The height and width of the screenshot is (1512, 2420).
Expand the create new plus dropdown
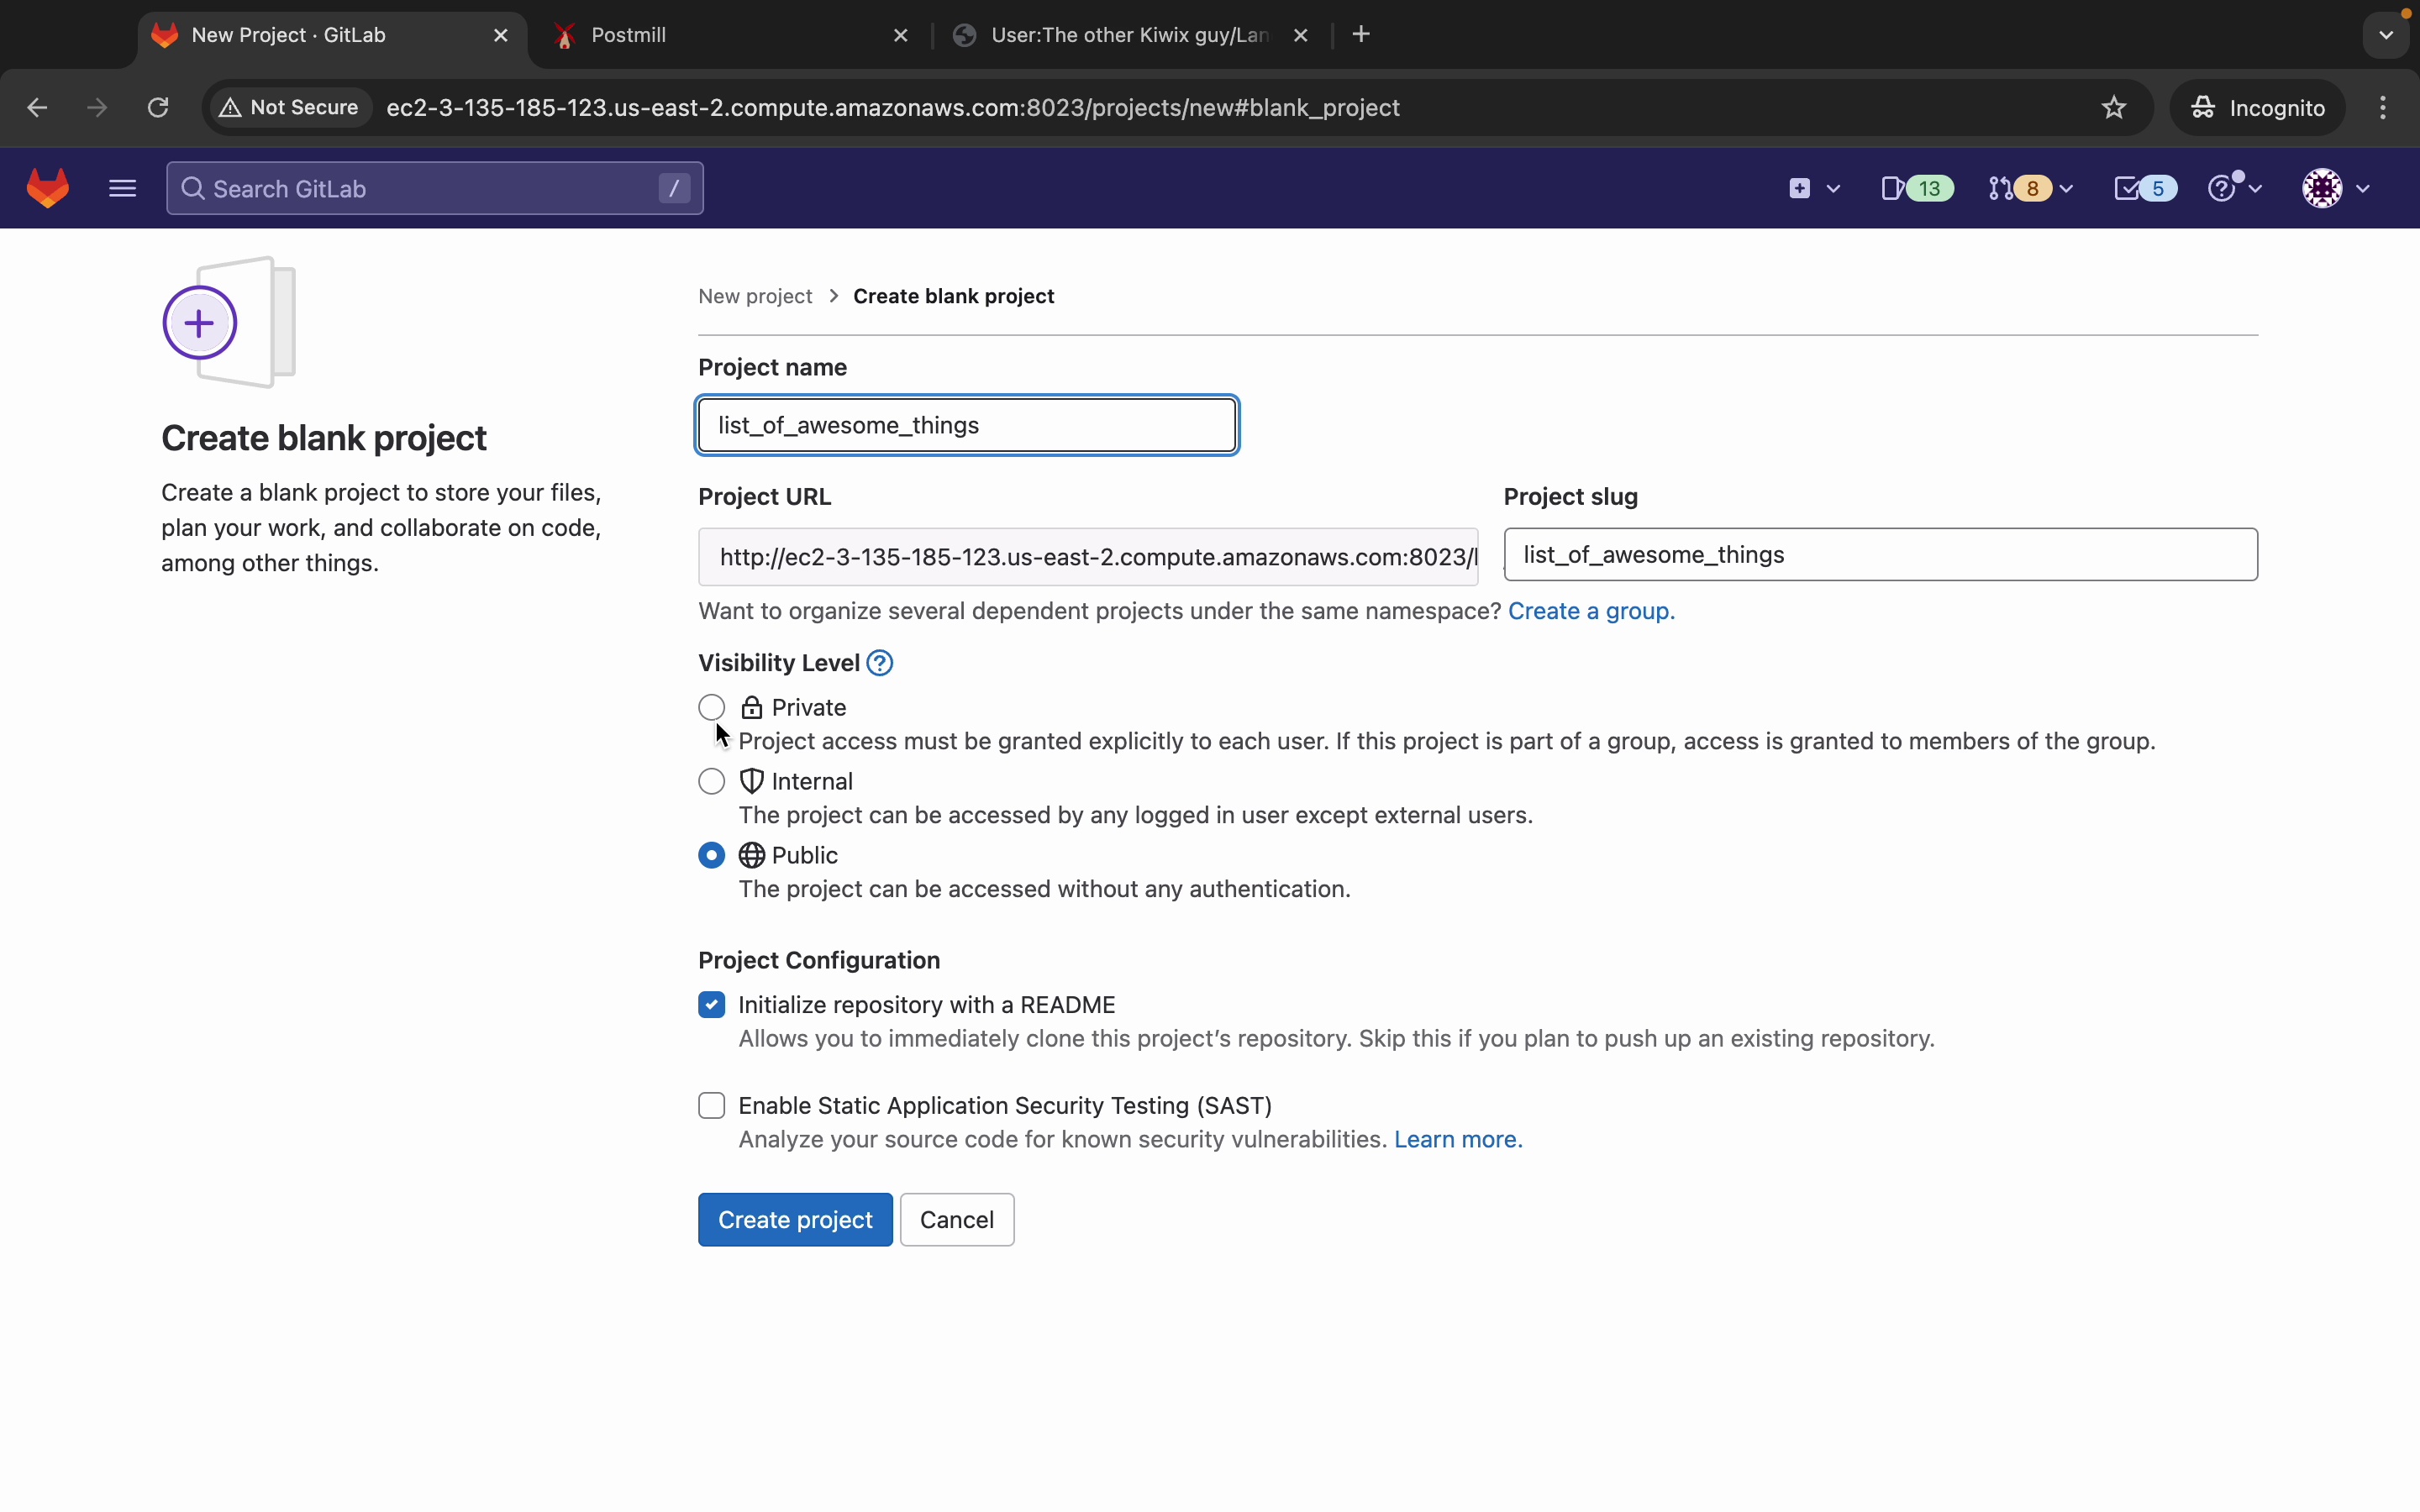[1812, 188]
